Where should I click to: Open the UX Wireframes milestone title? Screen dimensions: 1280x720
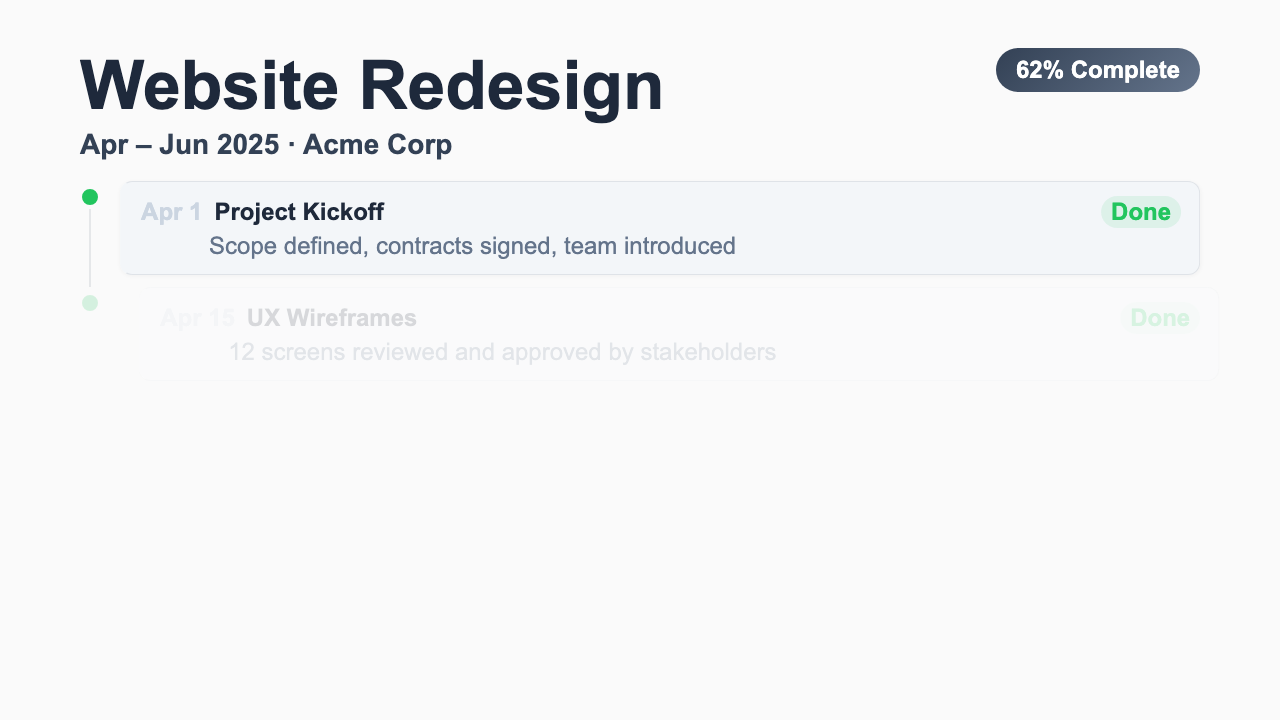coord(331,318)
